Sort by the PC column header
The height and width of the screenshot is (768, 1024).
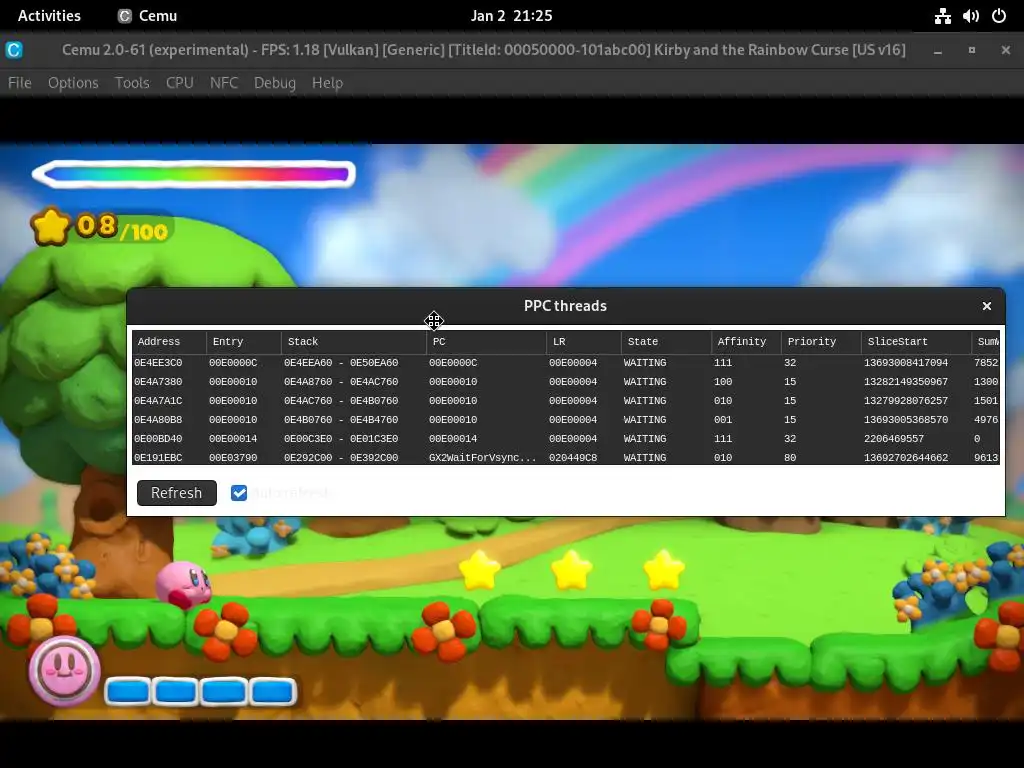click(487, 342)
